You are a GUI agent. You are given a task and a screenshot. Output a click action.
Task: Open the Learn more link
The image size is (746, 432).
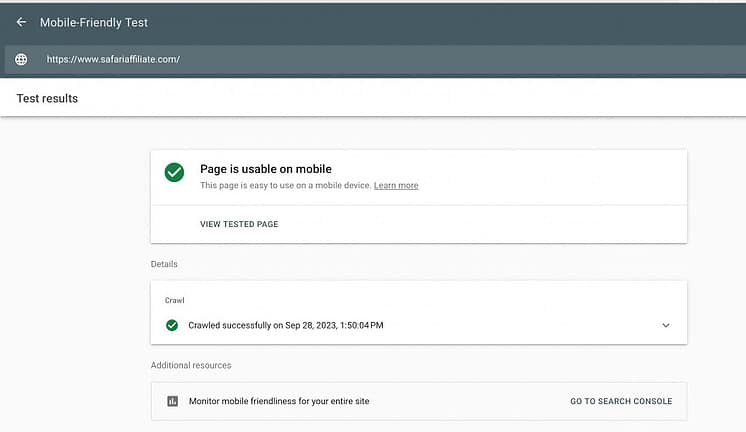click(x=396, y=186)
